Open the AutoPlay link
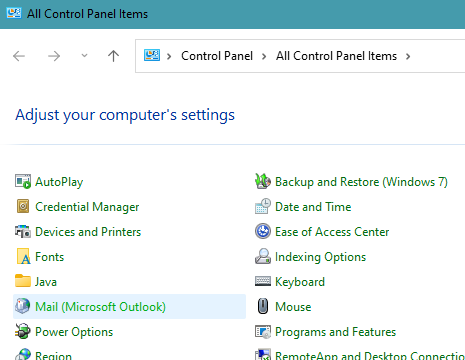The height and width of the screenshot is (360, 465). point(59,182)
